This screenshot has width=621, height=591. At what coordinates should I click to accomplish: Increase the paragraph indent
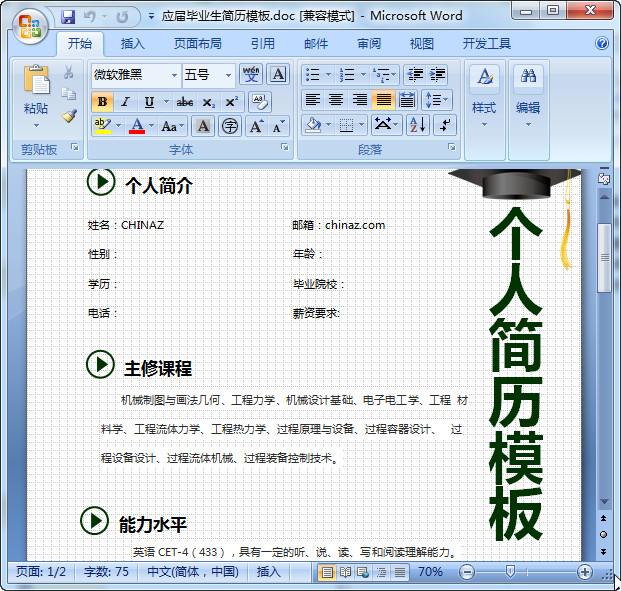click(437, 74)
